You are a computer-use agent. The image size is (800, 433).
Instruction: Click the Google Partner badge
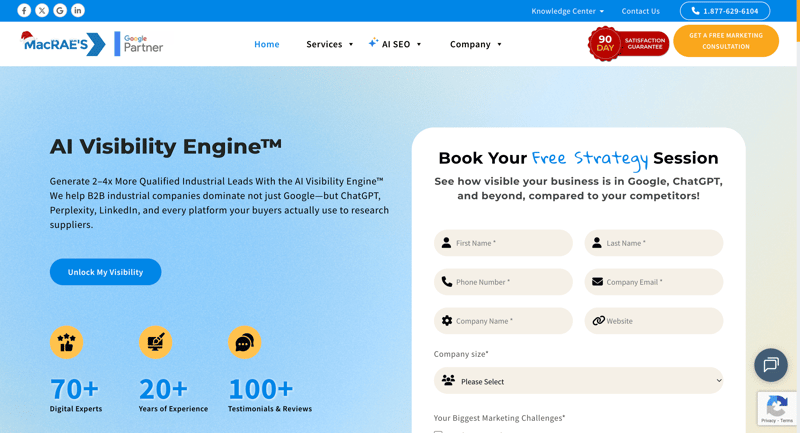pos(140,43)
